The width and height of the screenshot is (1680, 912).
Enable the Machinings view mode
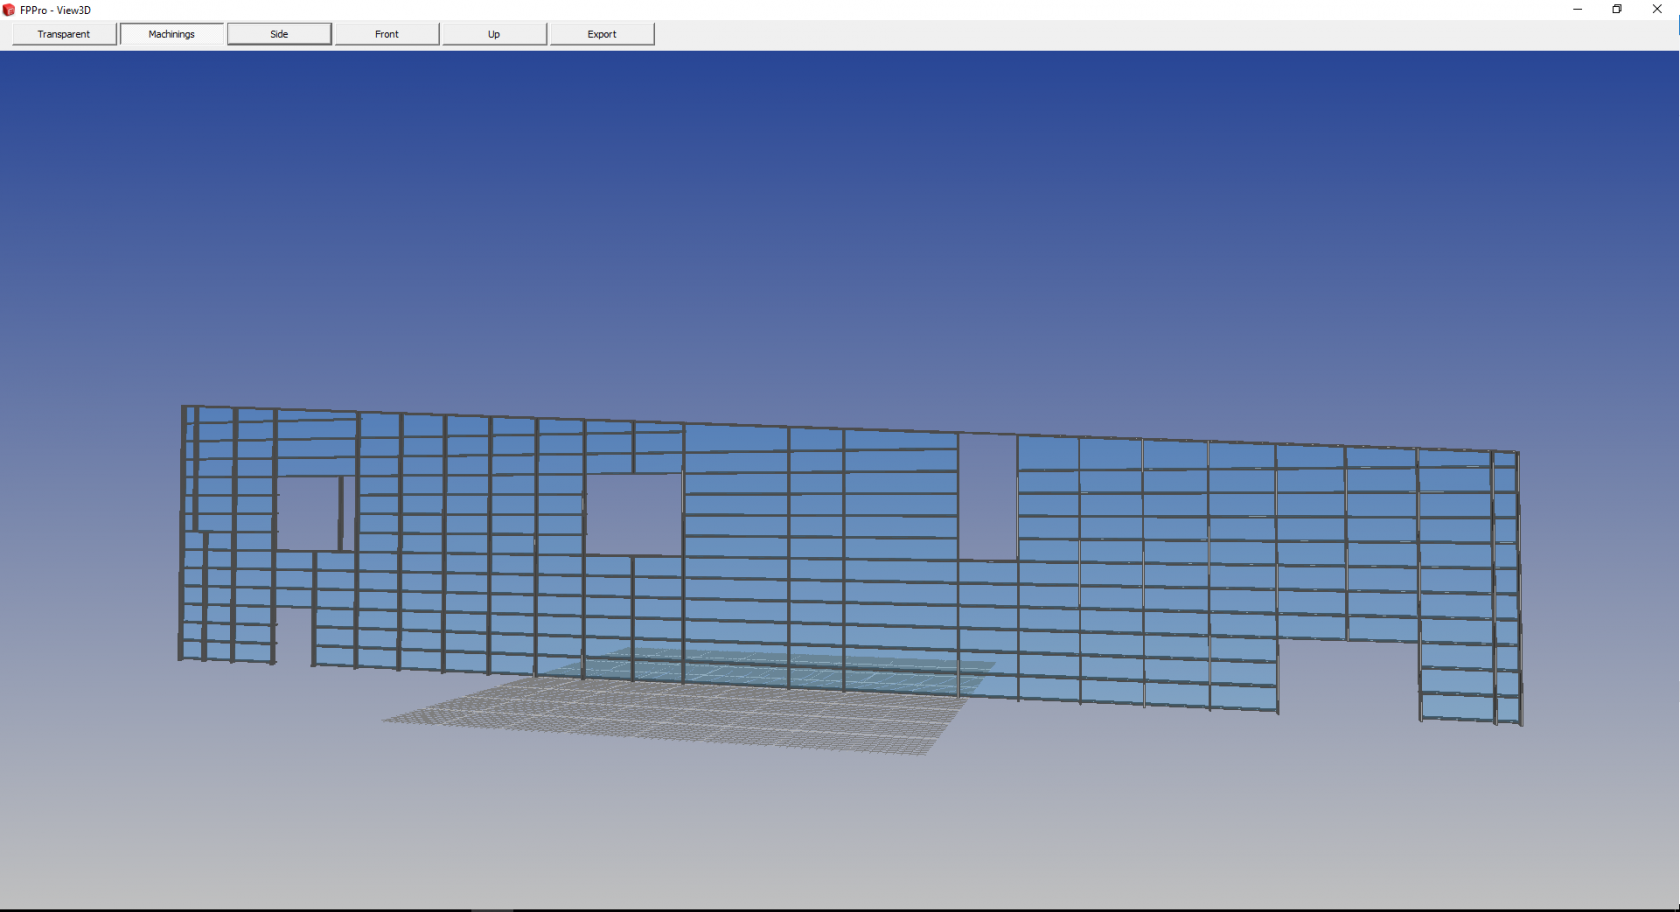pyautogui.click(x=171, y=33)
